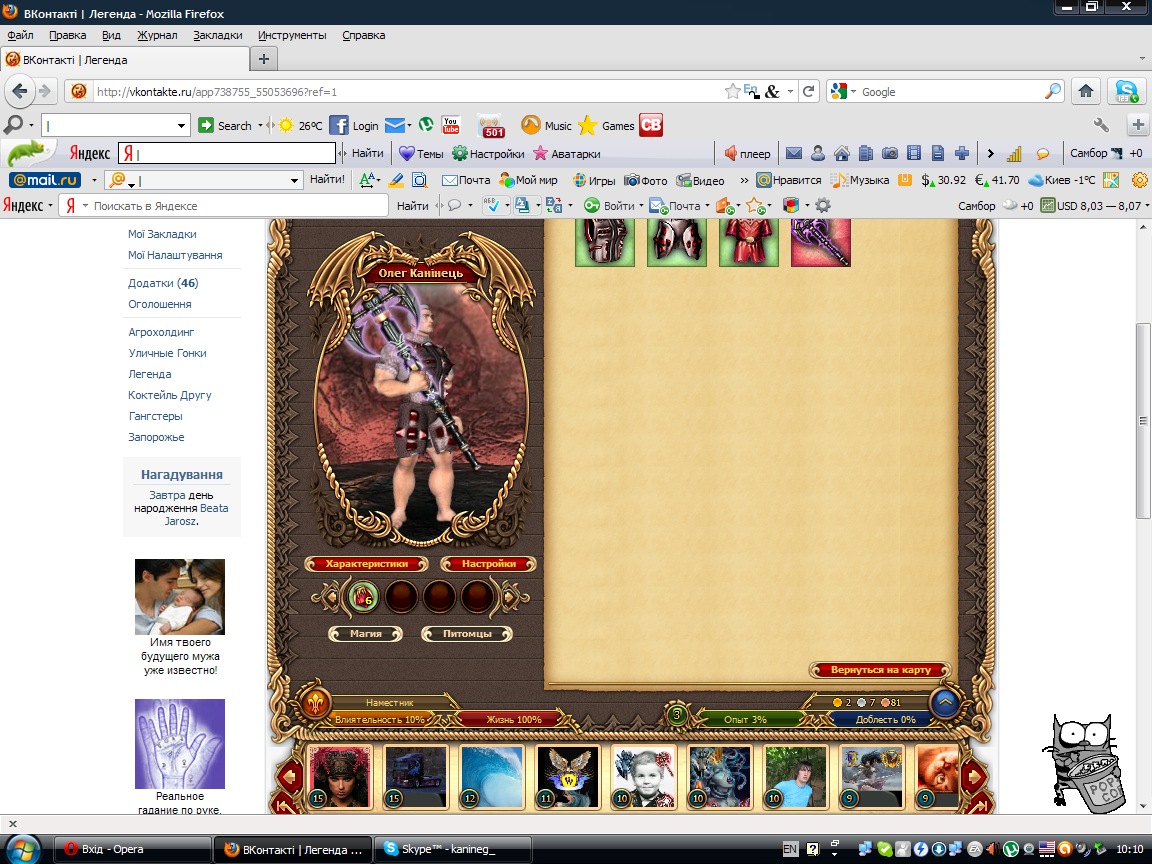This screenshot has height=864, width=1152.
Task: Bookmark the page with the star icon
Action: [x=732, y=91]
